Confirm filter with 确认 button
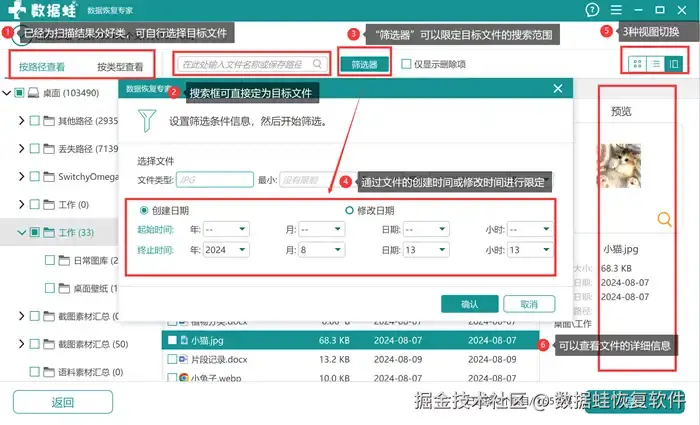Viewport: 700px width, 425px height. click(x=470, y=304)
